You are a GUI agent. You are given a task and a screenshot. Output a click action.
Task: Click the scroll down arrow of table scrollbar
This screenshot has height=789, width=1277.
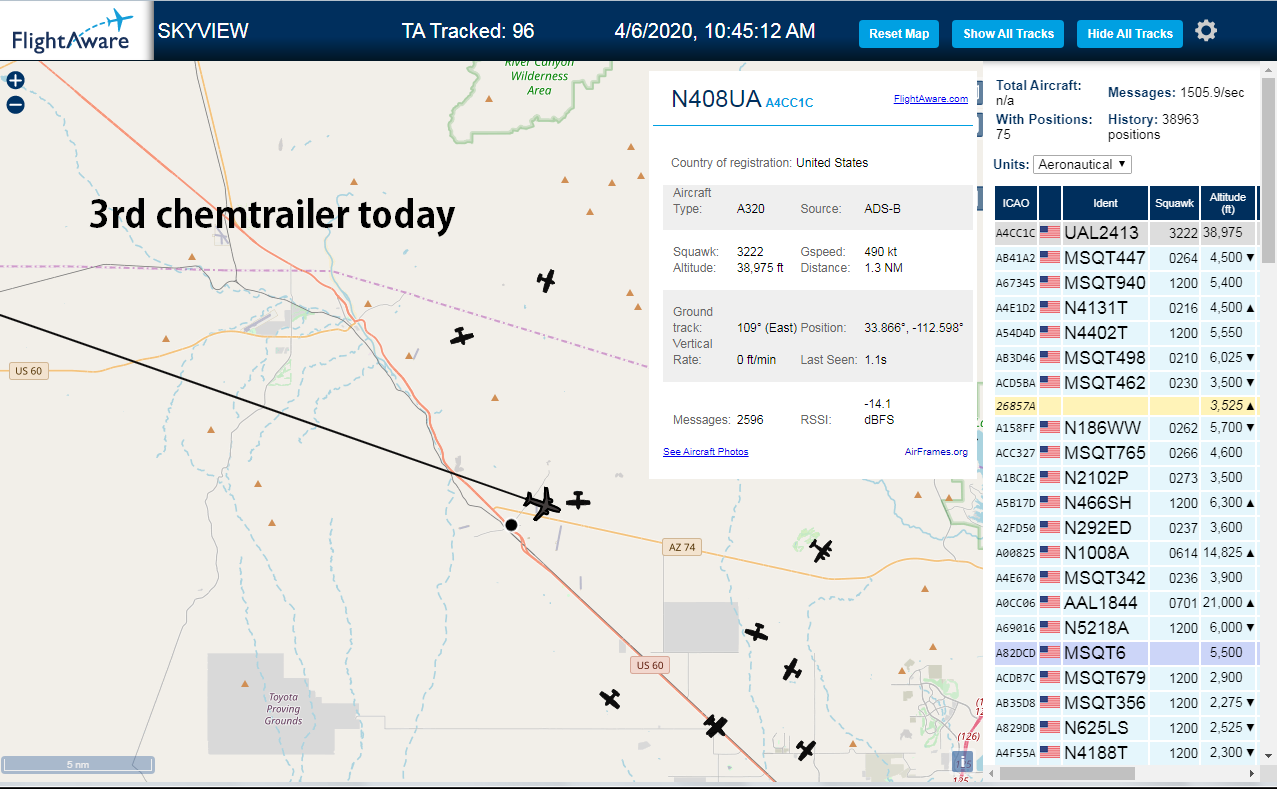coord(1268,756)
